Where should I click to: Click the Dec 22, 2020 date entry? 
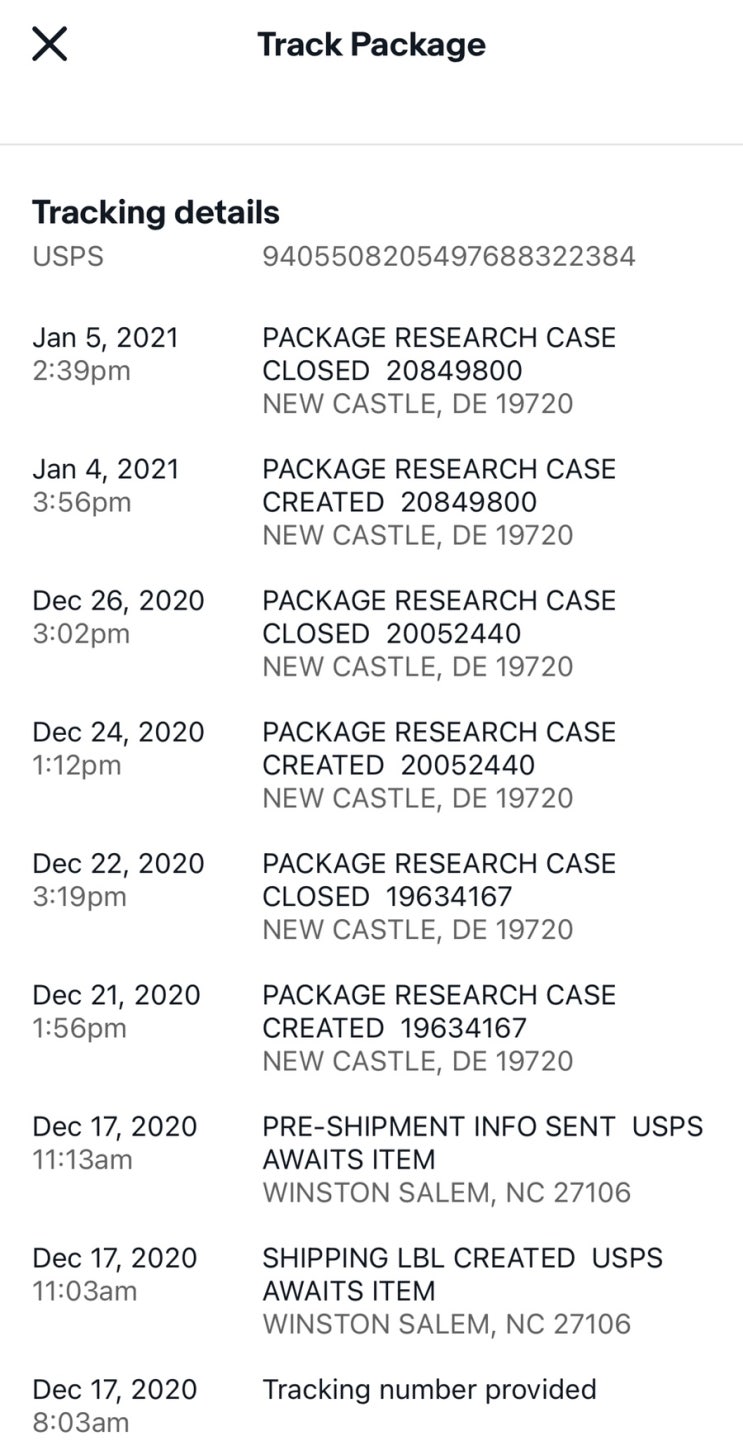tap(118, 864)
